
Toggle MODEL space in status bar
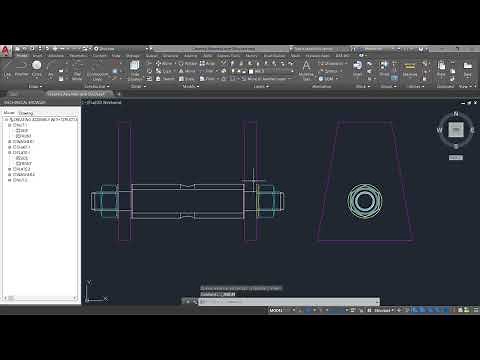point(276,310)
